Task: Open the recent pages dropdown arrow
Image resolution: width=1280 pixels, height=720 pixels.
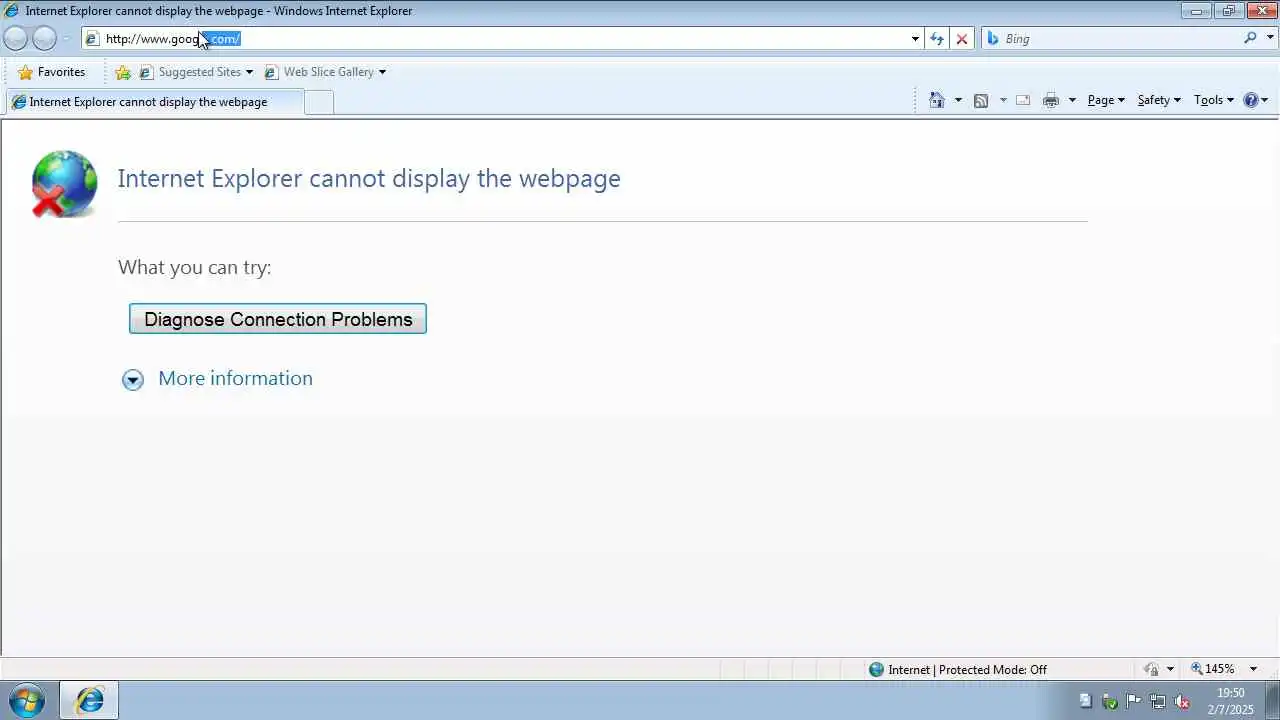Action: tap(66, 39)
